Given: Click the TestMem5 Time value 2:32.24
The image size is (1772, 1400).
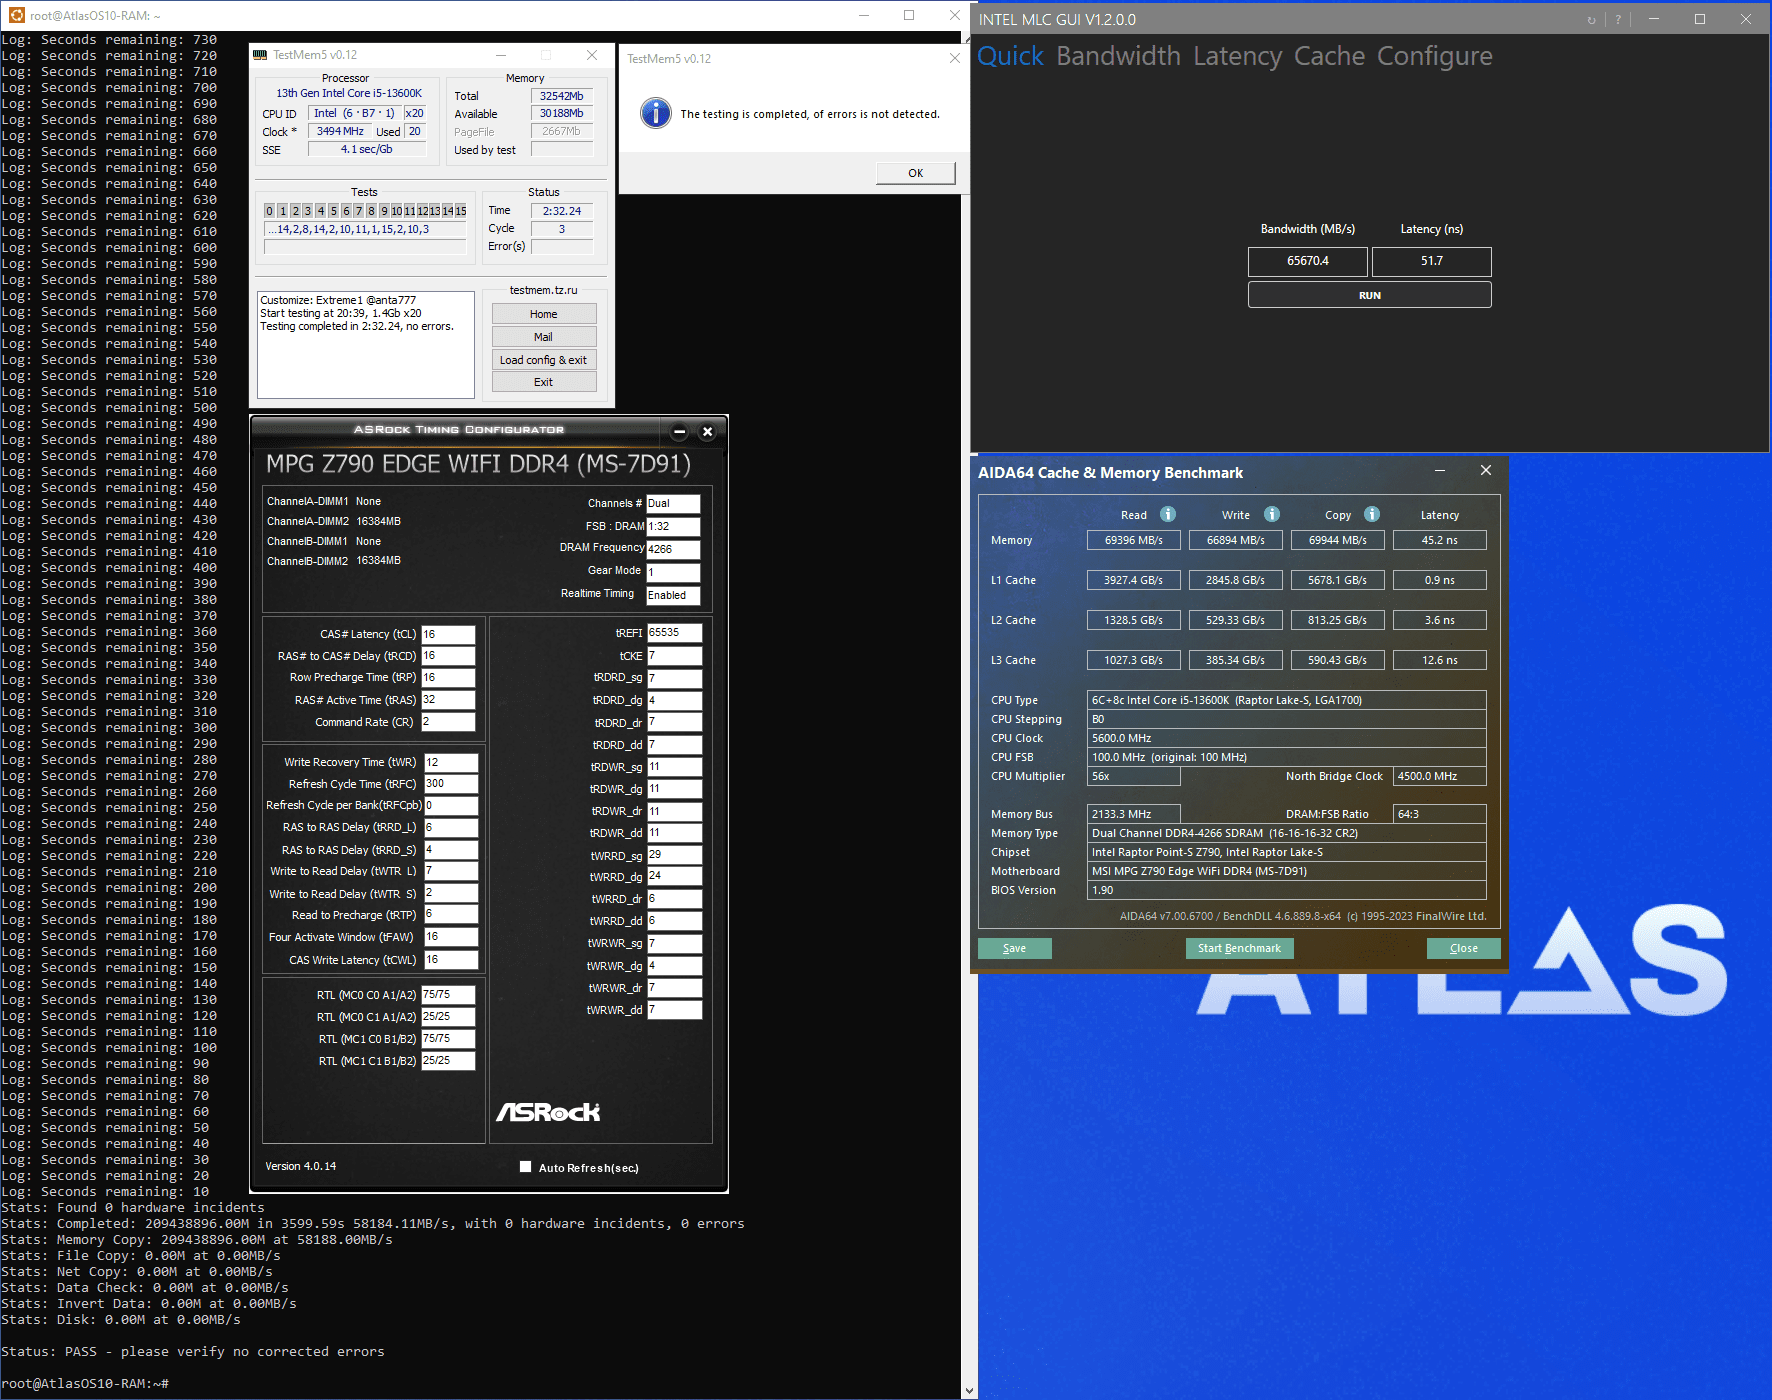Looking at the screenshot, I should click(561, 211).
